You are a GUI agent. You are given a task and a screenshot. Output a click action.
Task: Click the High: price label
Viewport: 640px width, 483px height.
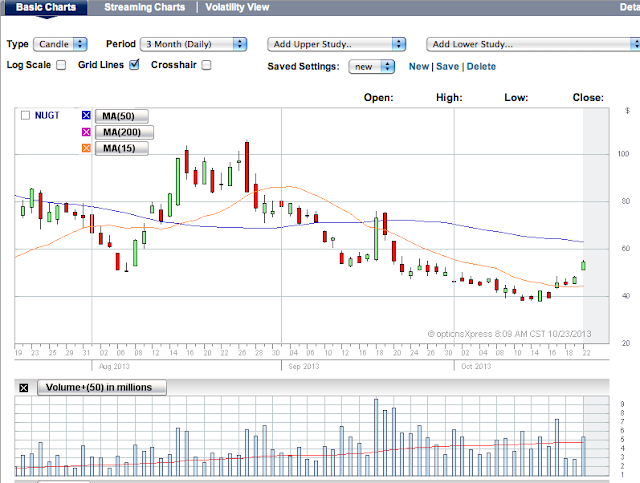[x=449, y=98]
